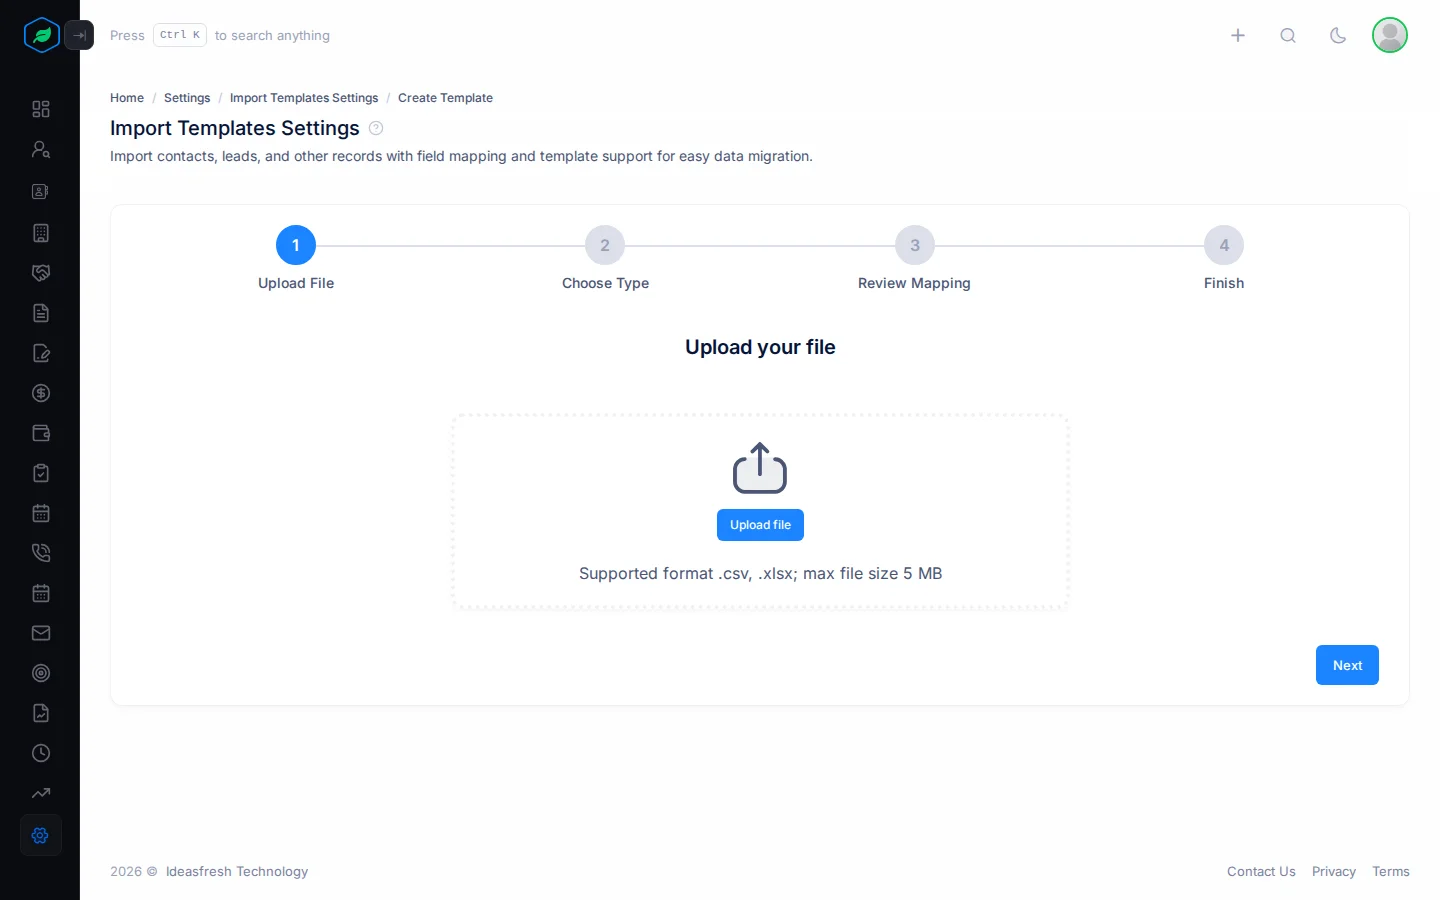Screen dimensions: 1440x900
Task: Open the chart report file icon
Action: [41, 713]
